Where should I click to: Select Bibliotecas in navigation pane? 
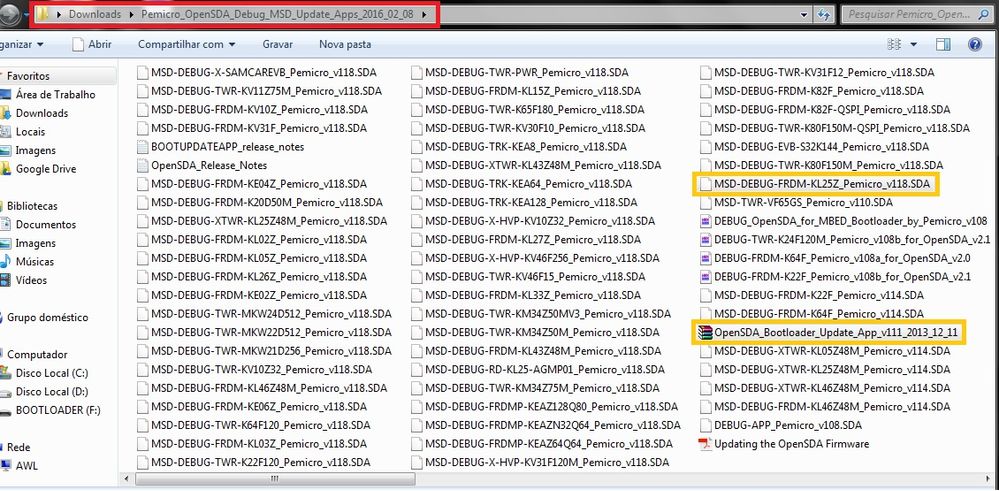pyautogui.click(x=32, y=206)
